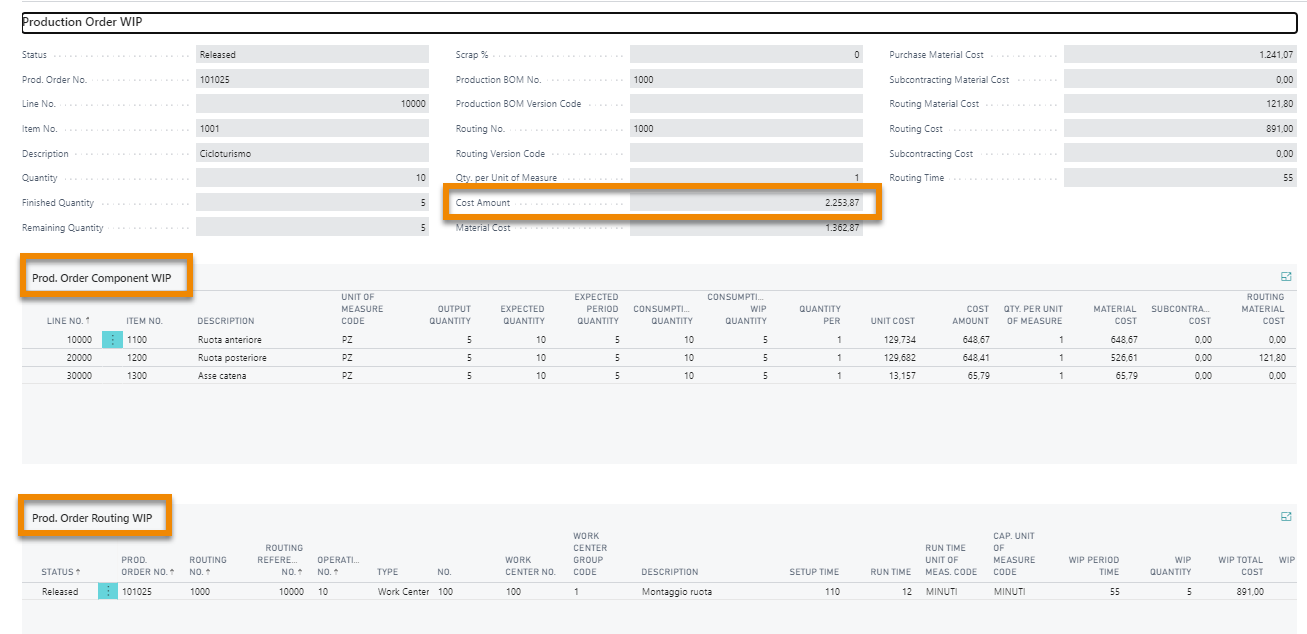The width and height of the screenshot is (1307, 634).
Task: Click cost amount 65,79 in Cost Amount column
Action: coord(976,375)
